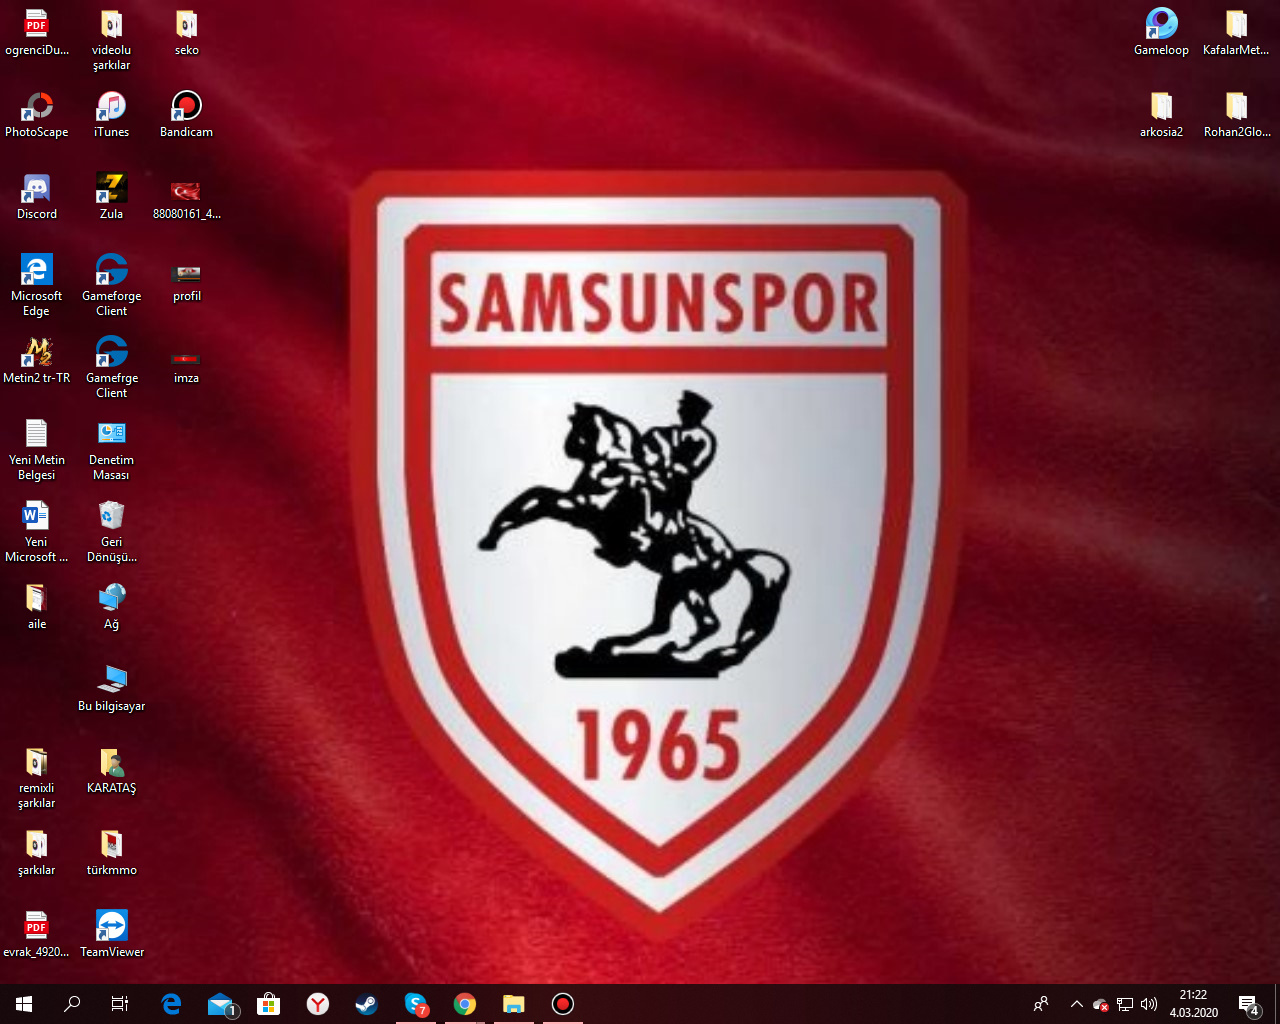Select the aile folder
Image resolution: width=1280 pixels, height=1024 pixels.
pos(37,607)
